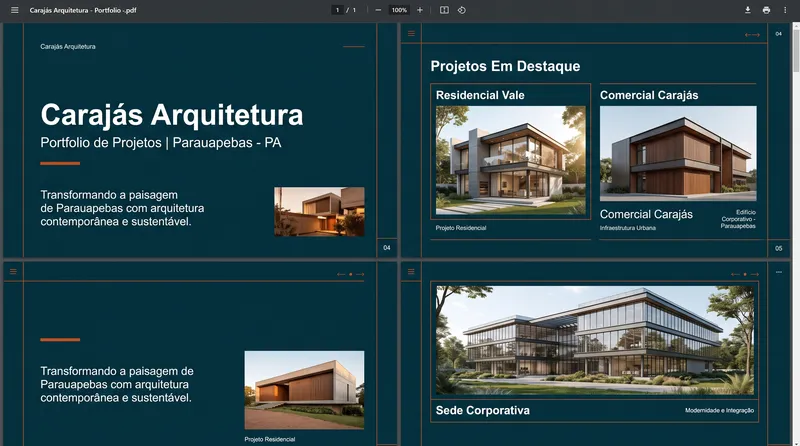800x446 pixels.
Task: Click navigation arrows on bottom-left slide
Action: [x=351, y=275]
